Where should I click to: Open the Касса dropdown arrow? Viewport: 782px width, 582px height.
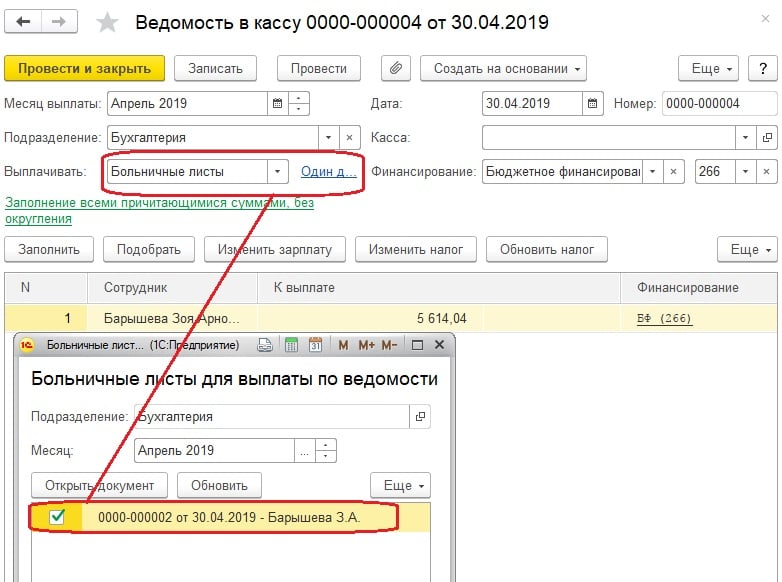pyautogui.click(x=745, y=137)
